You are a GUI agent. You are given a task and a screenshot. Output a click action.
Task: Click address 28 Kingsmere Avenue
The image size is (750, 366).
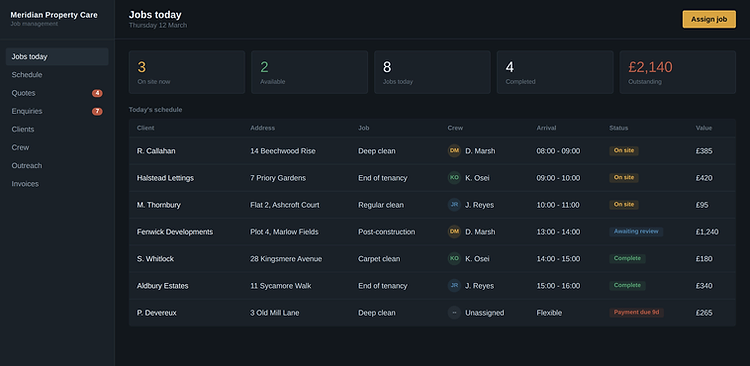[x=286, y=259]
